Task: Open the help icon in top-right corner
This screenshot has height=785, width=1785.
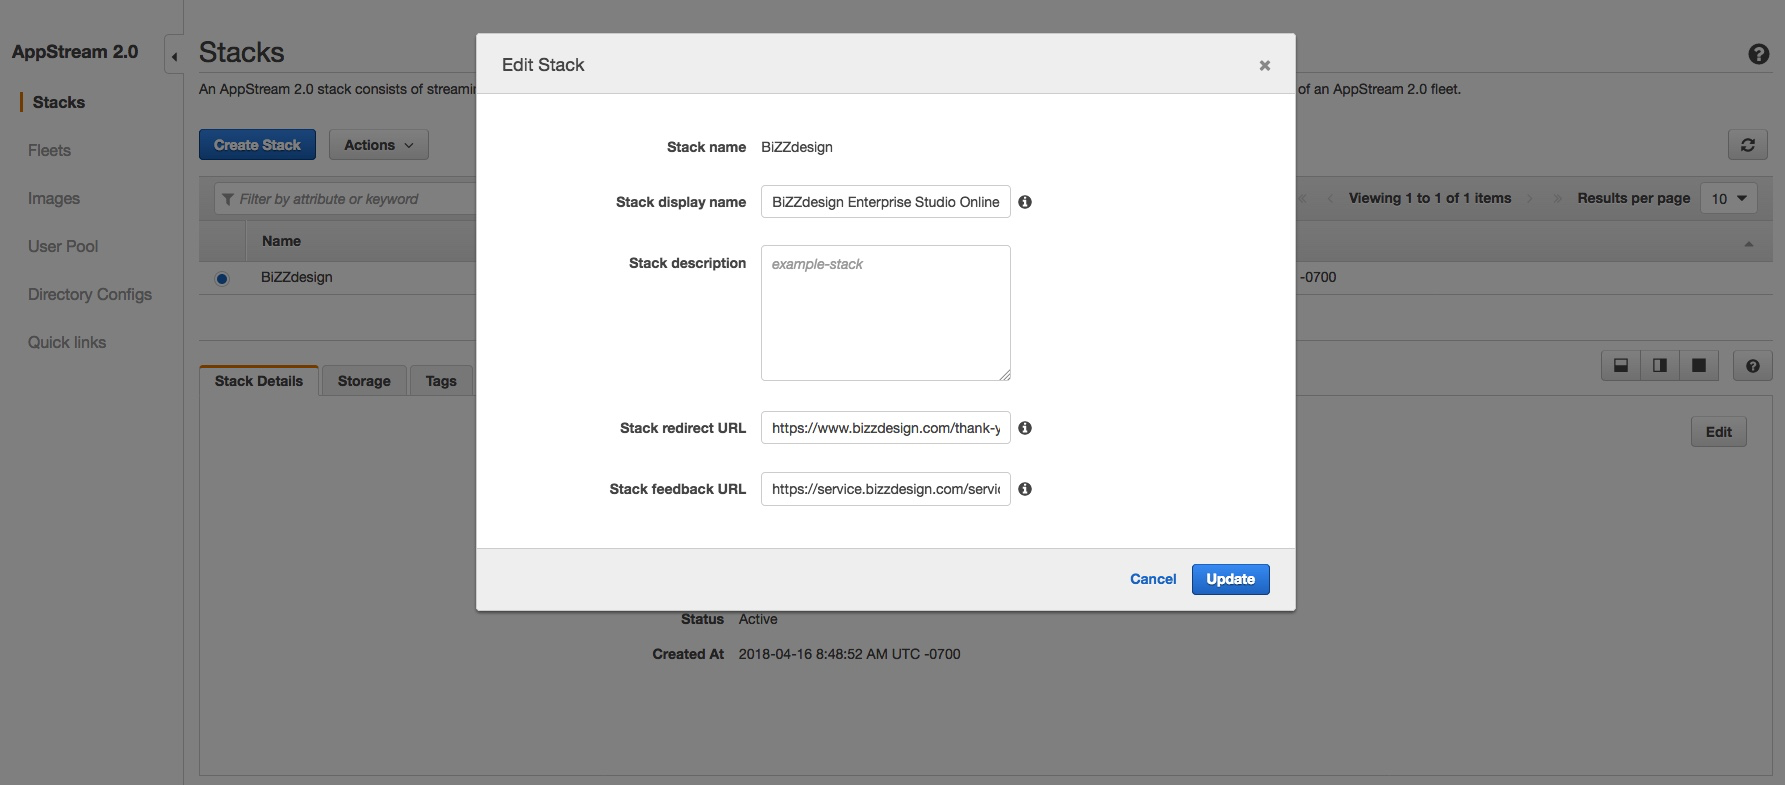Action: tap(1759, 54)
